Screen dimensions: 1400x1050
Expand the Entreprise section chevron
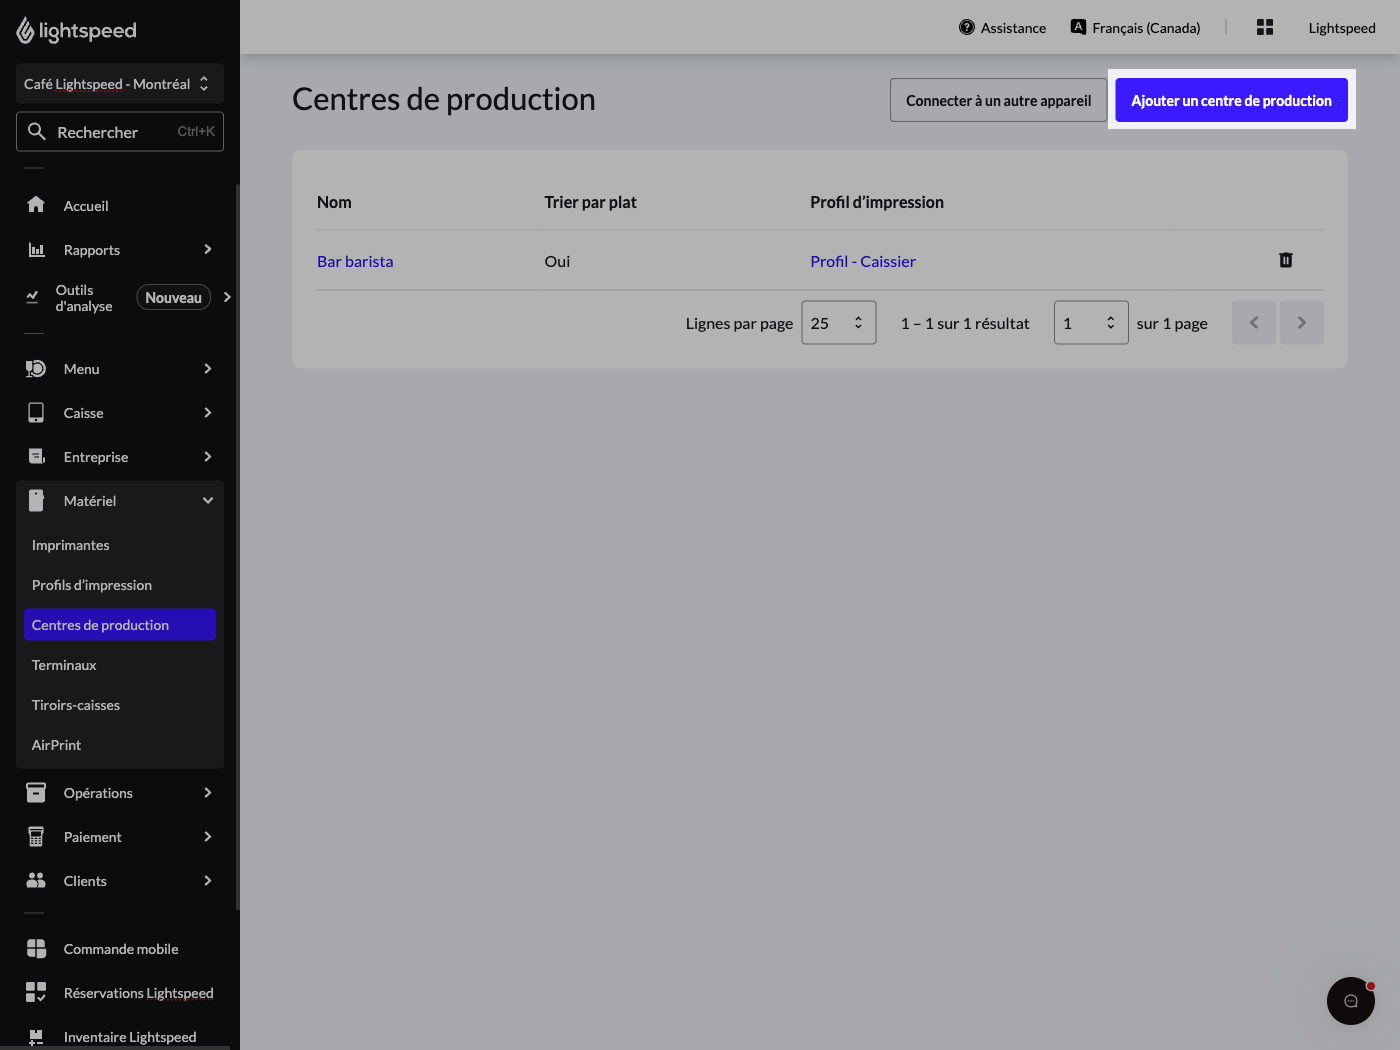(x=208, y=457)
